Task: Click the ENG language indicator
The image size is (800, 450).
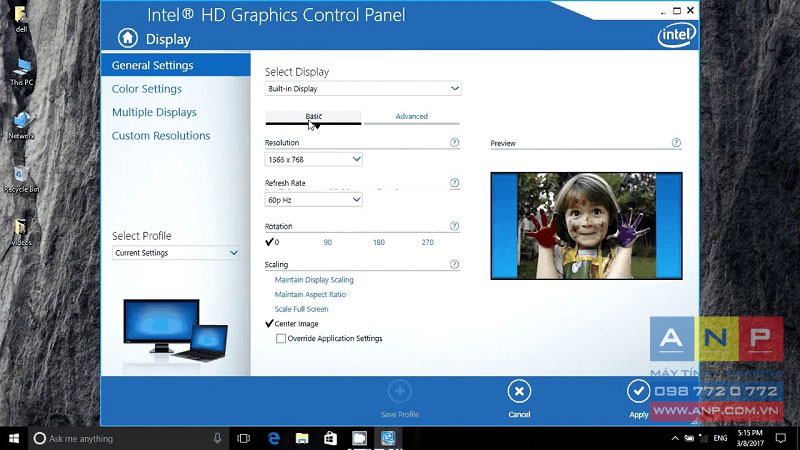Action: pos(720,438)
